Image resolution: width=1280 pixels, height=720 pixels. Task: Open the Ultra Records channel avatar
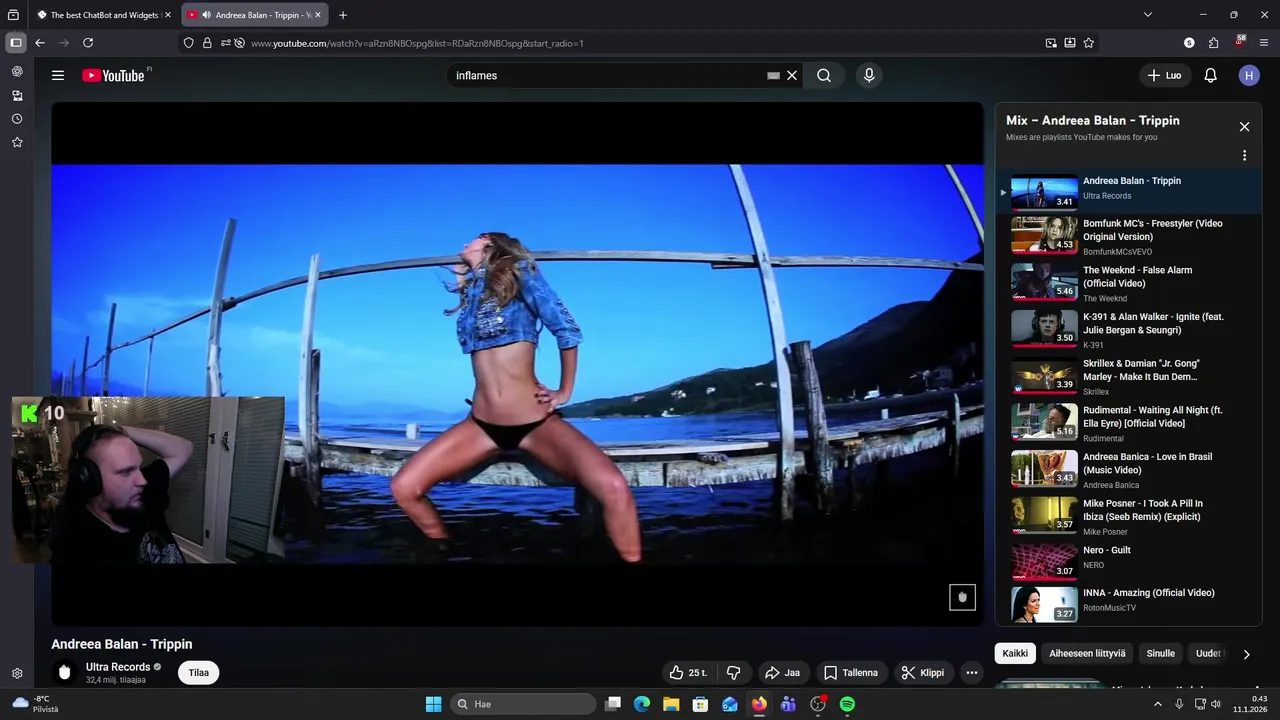coord(65,672)
